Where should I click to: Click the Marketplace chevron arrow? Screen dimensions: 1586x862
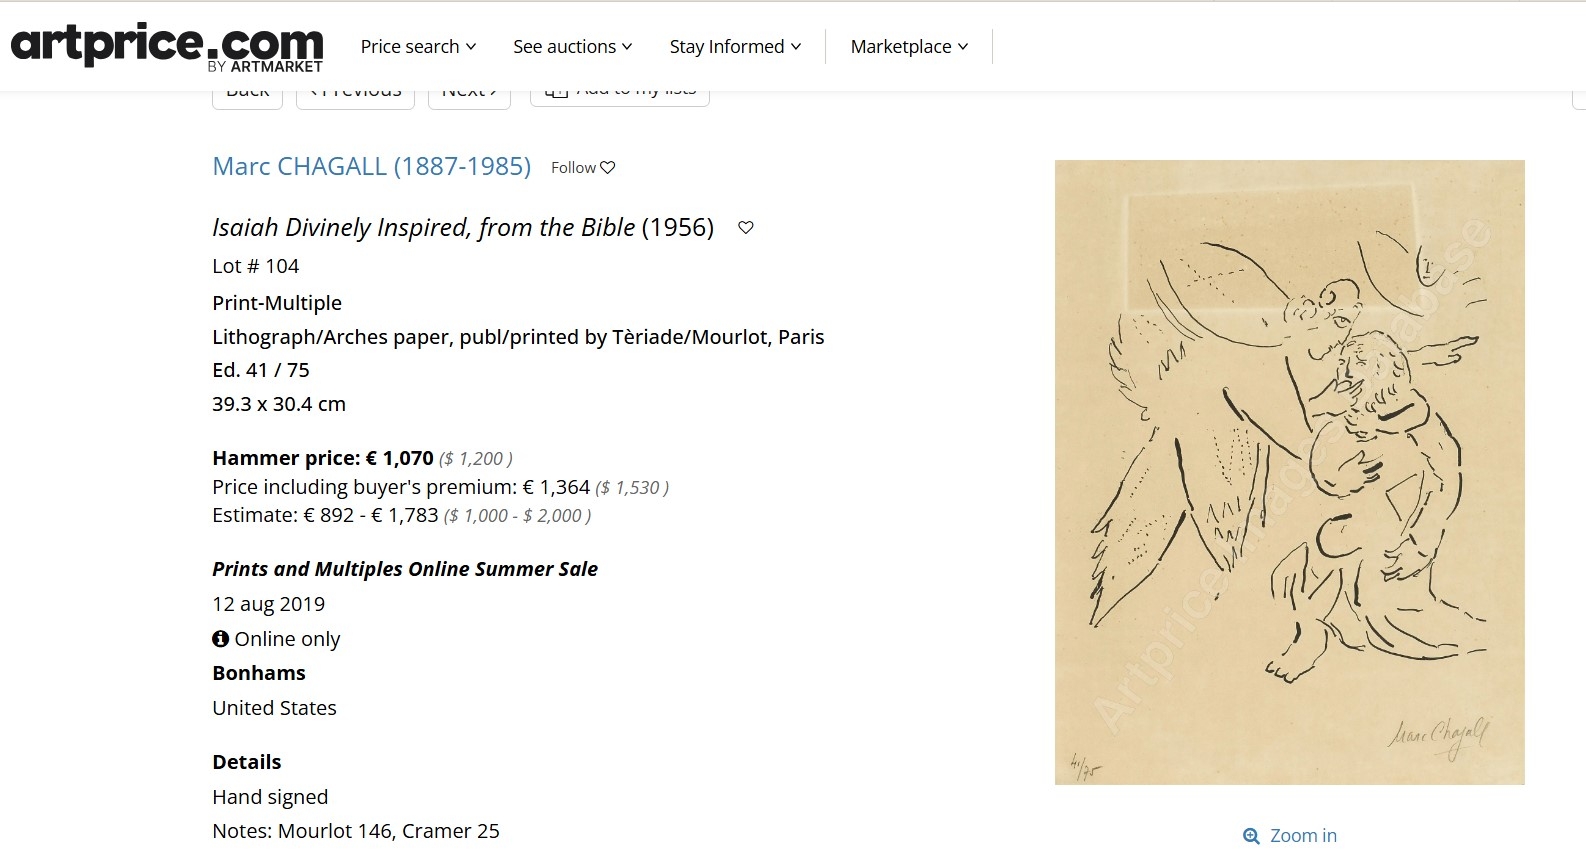pyautogui.click(x=963, y=47)
